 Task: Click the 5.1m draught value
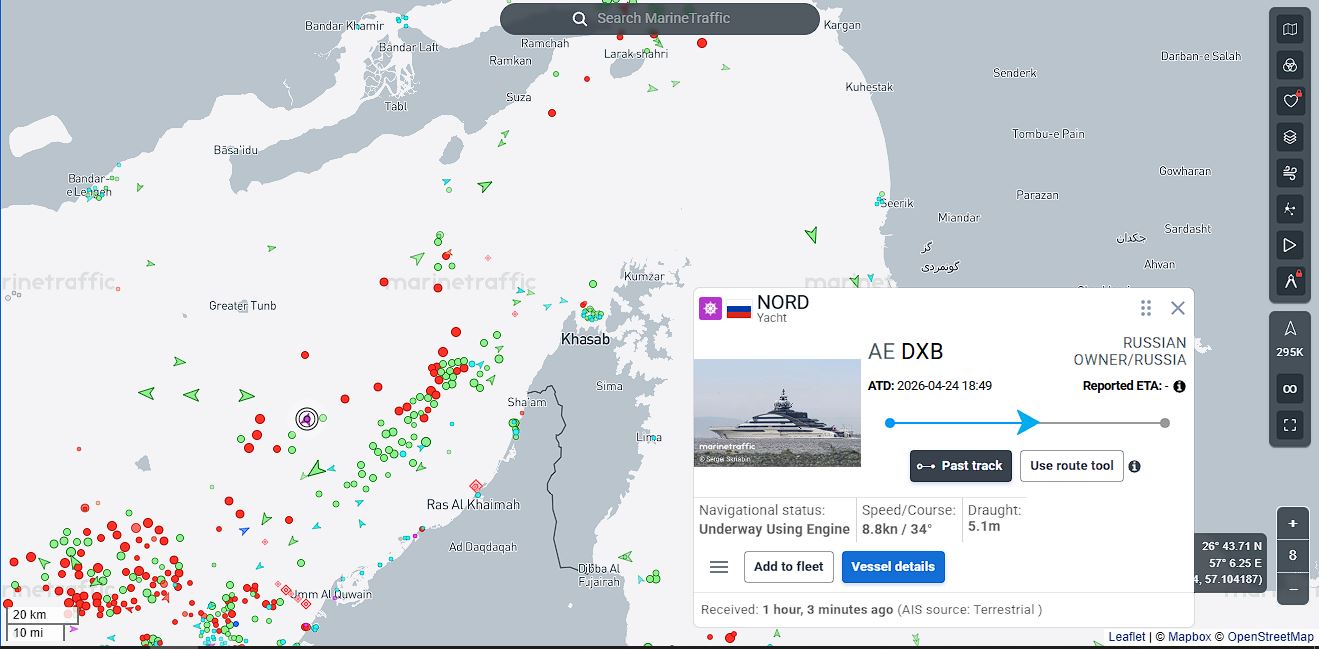[984, 527]
